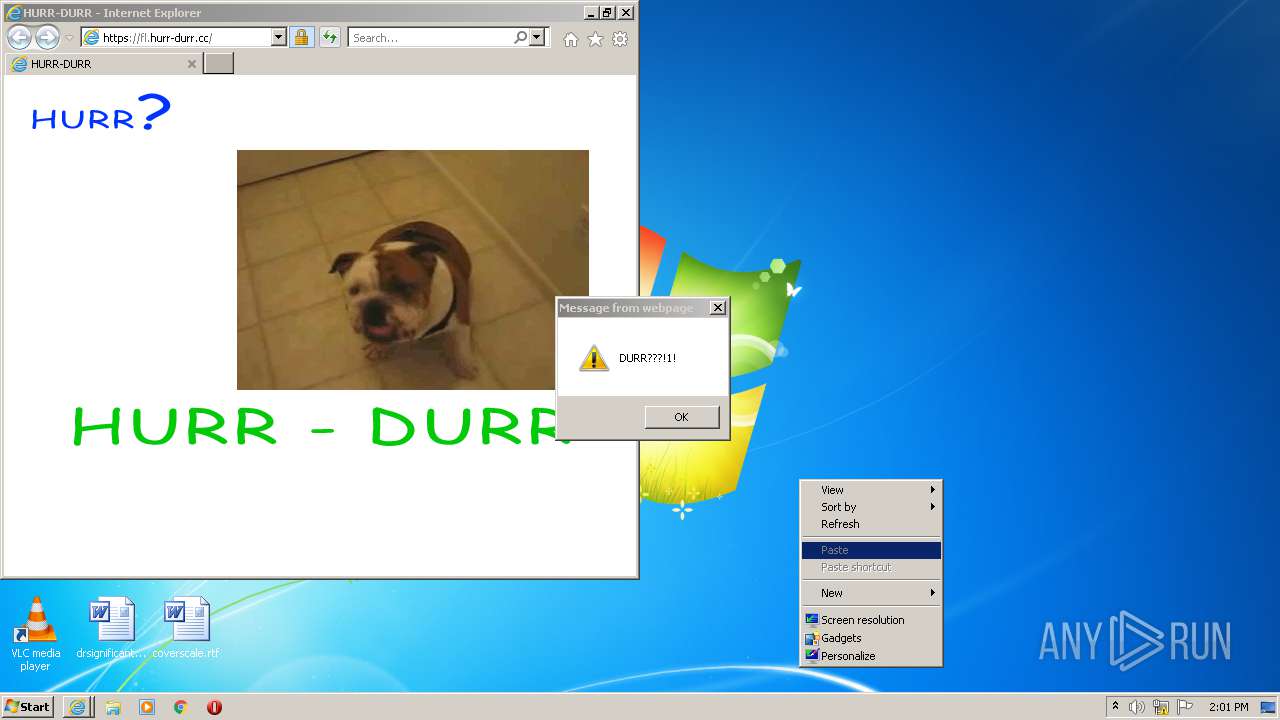This screenshot has height=720, width=1280.
Task: Select the VLC media player desktop shortcut
Action: click(35, 634)
